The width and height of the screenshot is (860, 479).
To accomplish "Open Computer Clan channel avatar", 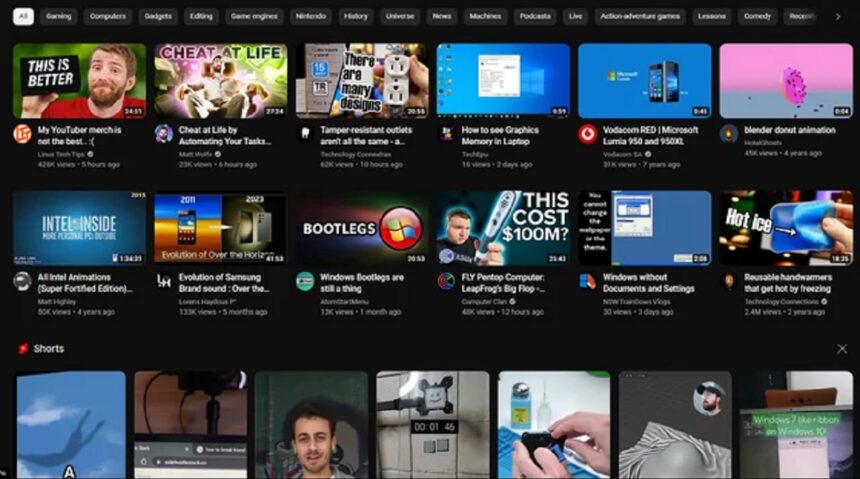I will (446, 281).
